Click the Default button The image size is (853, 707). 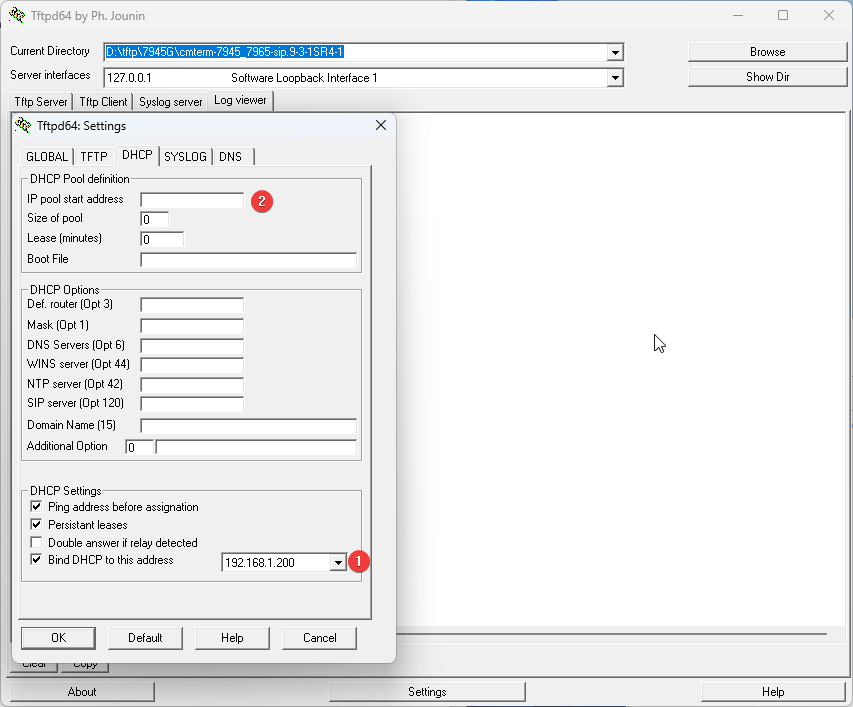145,638
